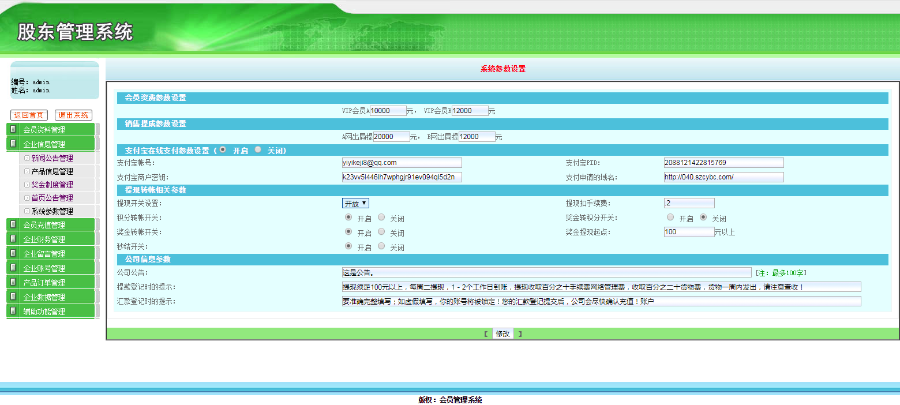Set 奖金转账开关 to 关闭
The image size is (900, 405).
[382, 232]
